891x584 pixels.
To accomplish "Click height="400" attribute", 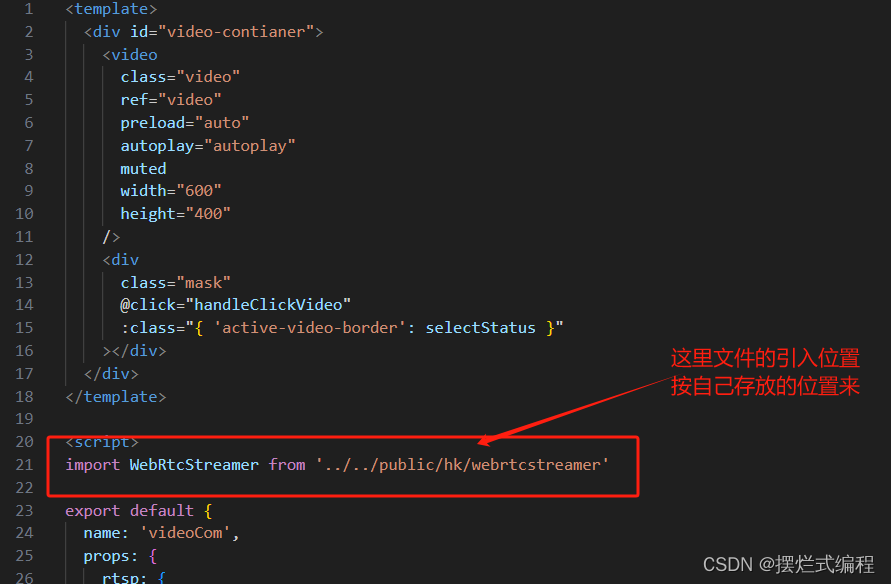I will pyautogui.click(x=176, y=214).
